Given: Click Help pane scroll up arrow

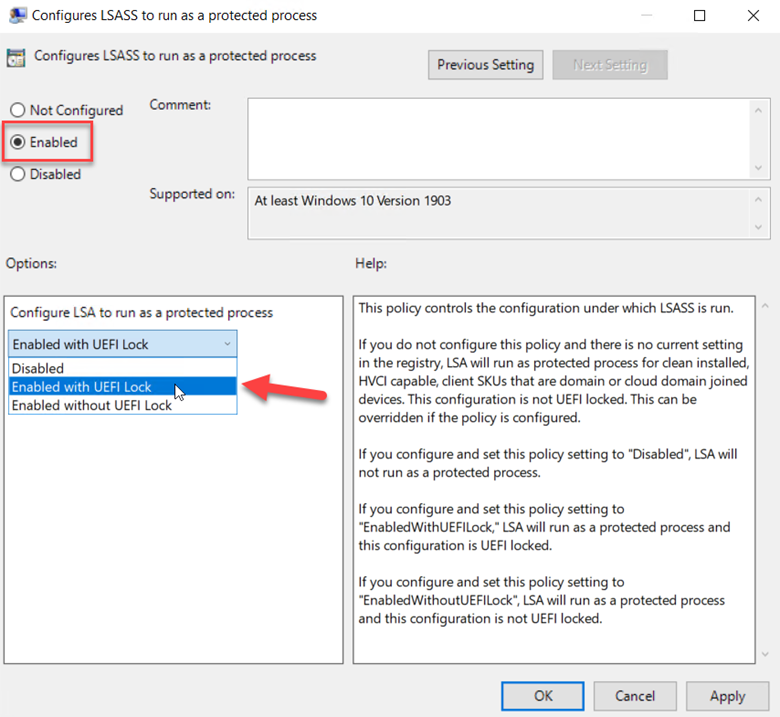Looking at the screenshot, I should pyautogui.click(x=765, y=306).
